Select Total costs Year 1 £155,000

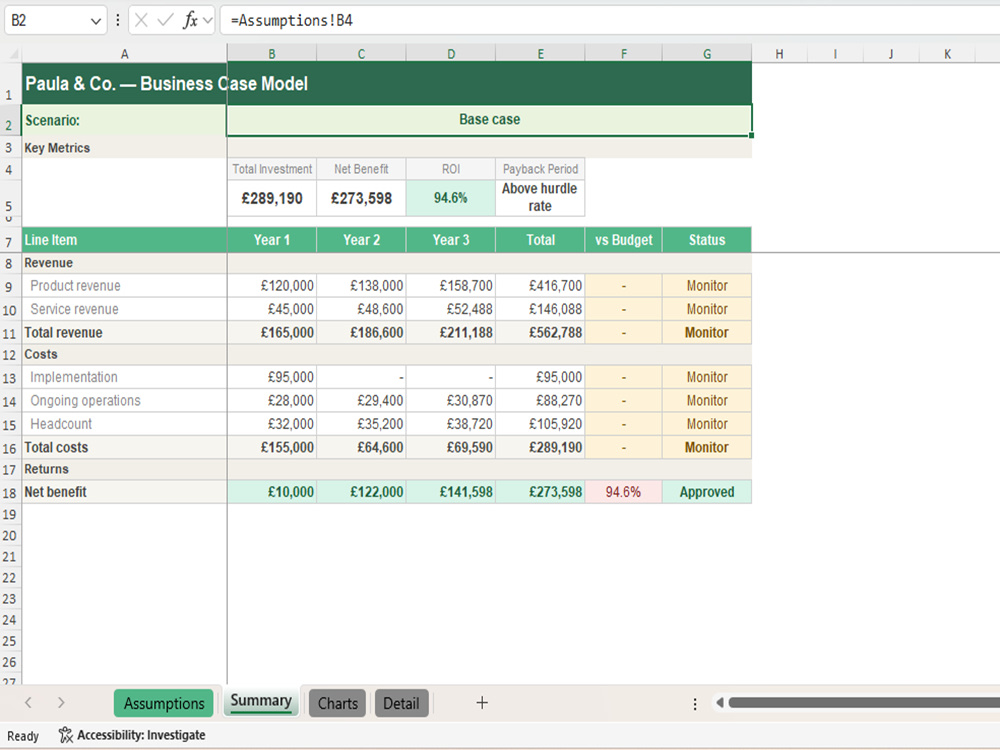pyautogui.click(x=272, y=448)
